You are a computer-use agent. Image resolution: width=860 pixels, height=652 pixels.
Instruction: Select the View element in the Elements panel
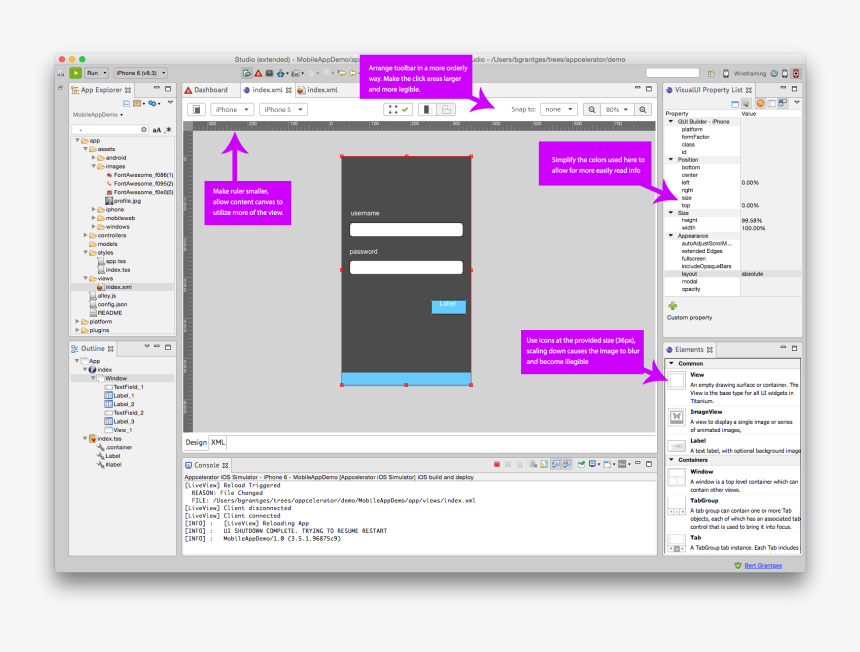click(x=697, y=374)
